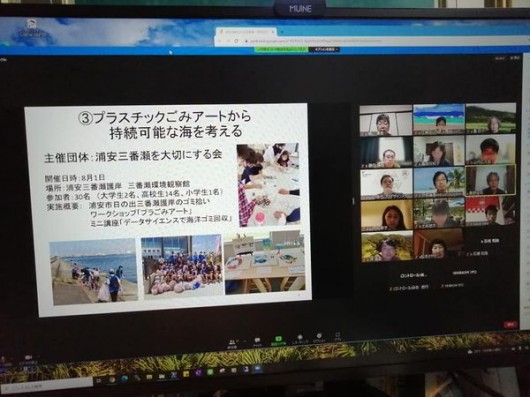The width and height of the screenshot is (530, 397).
Task: Click the shared slide beach cleanup photo
Action: point(94,271)
